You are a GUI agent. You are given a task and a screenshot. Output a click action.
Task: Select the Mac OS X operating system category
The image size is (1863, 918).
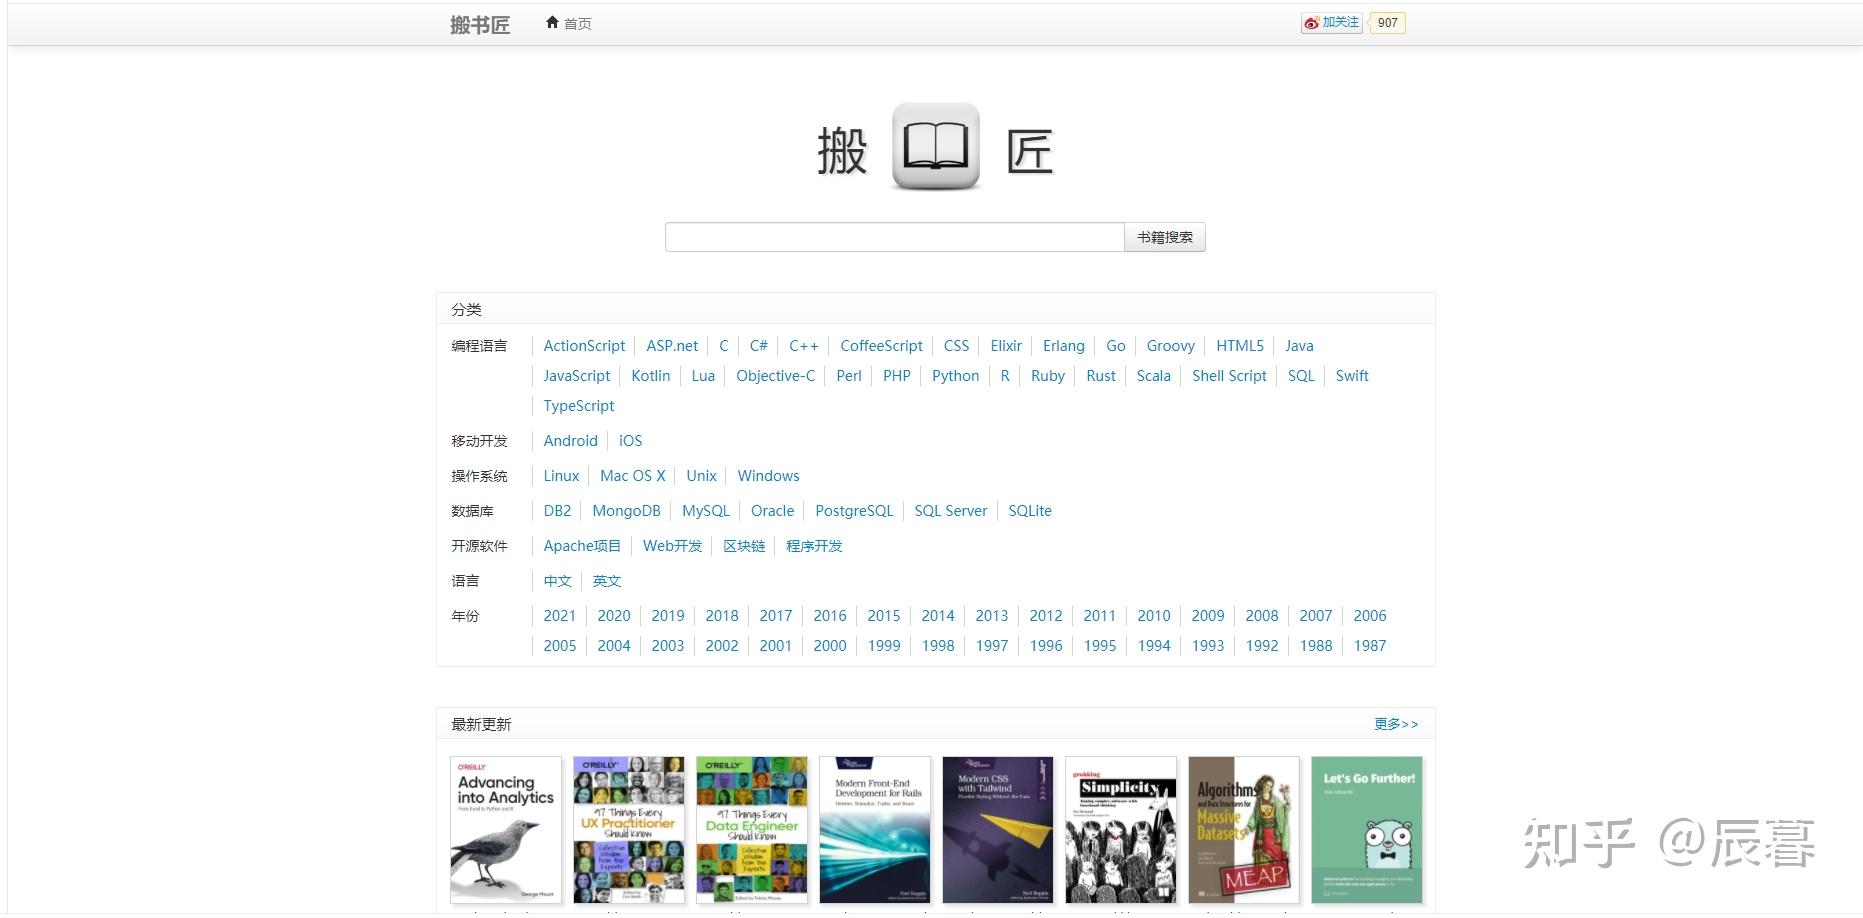tap(632, 475)
